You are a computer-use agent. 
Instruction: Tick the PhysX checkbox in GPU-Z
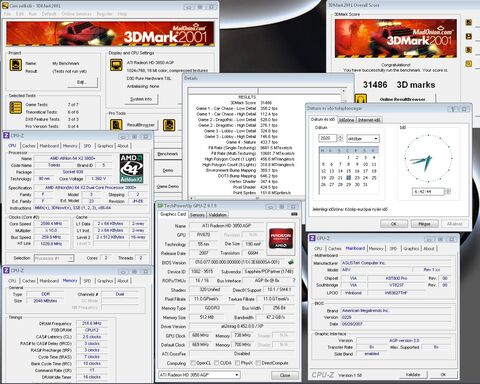[237, 363]
